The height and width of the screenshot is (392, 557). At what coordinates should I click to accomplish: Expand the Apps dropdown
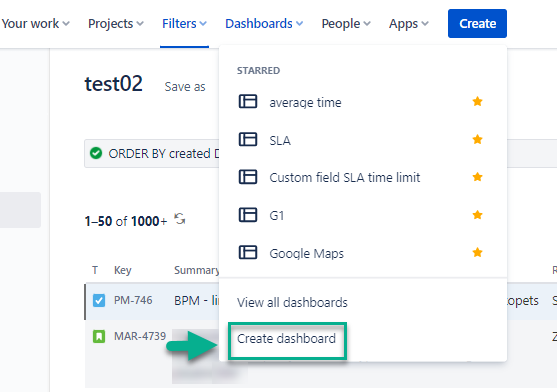tap(409, 24)
